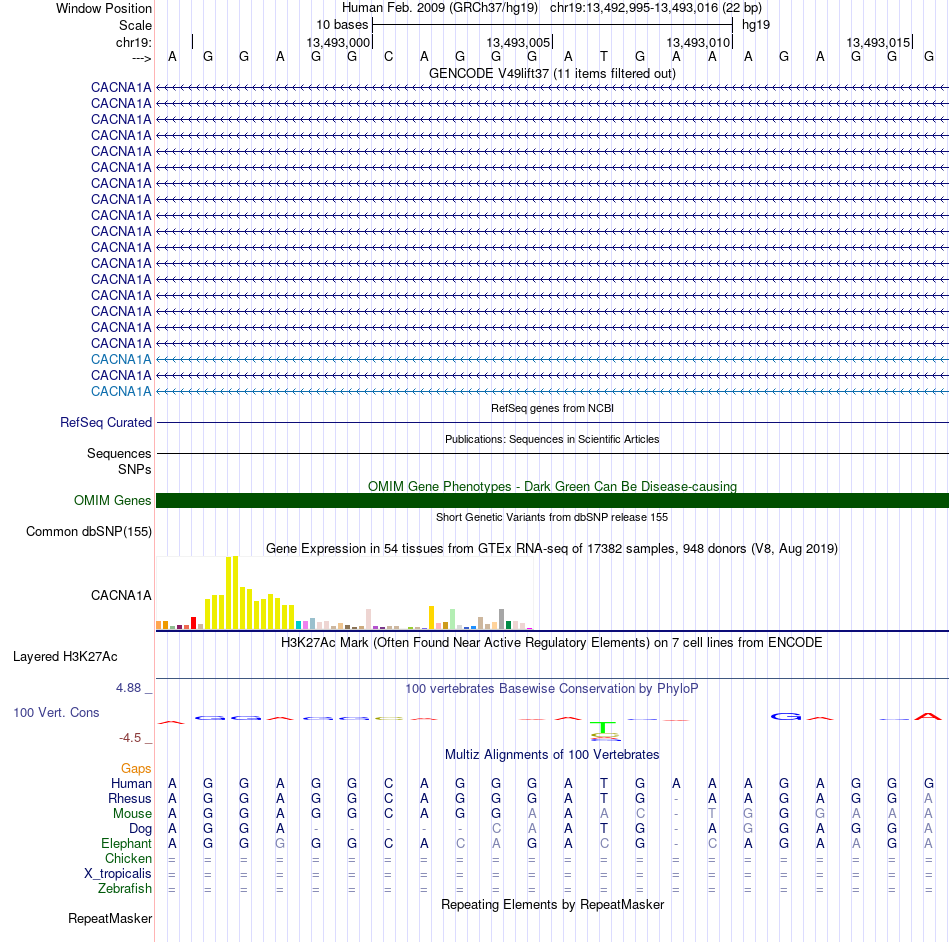Click the chr19: base position label
The image size is (950, 942).
coord(133,42)
